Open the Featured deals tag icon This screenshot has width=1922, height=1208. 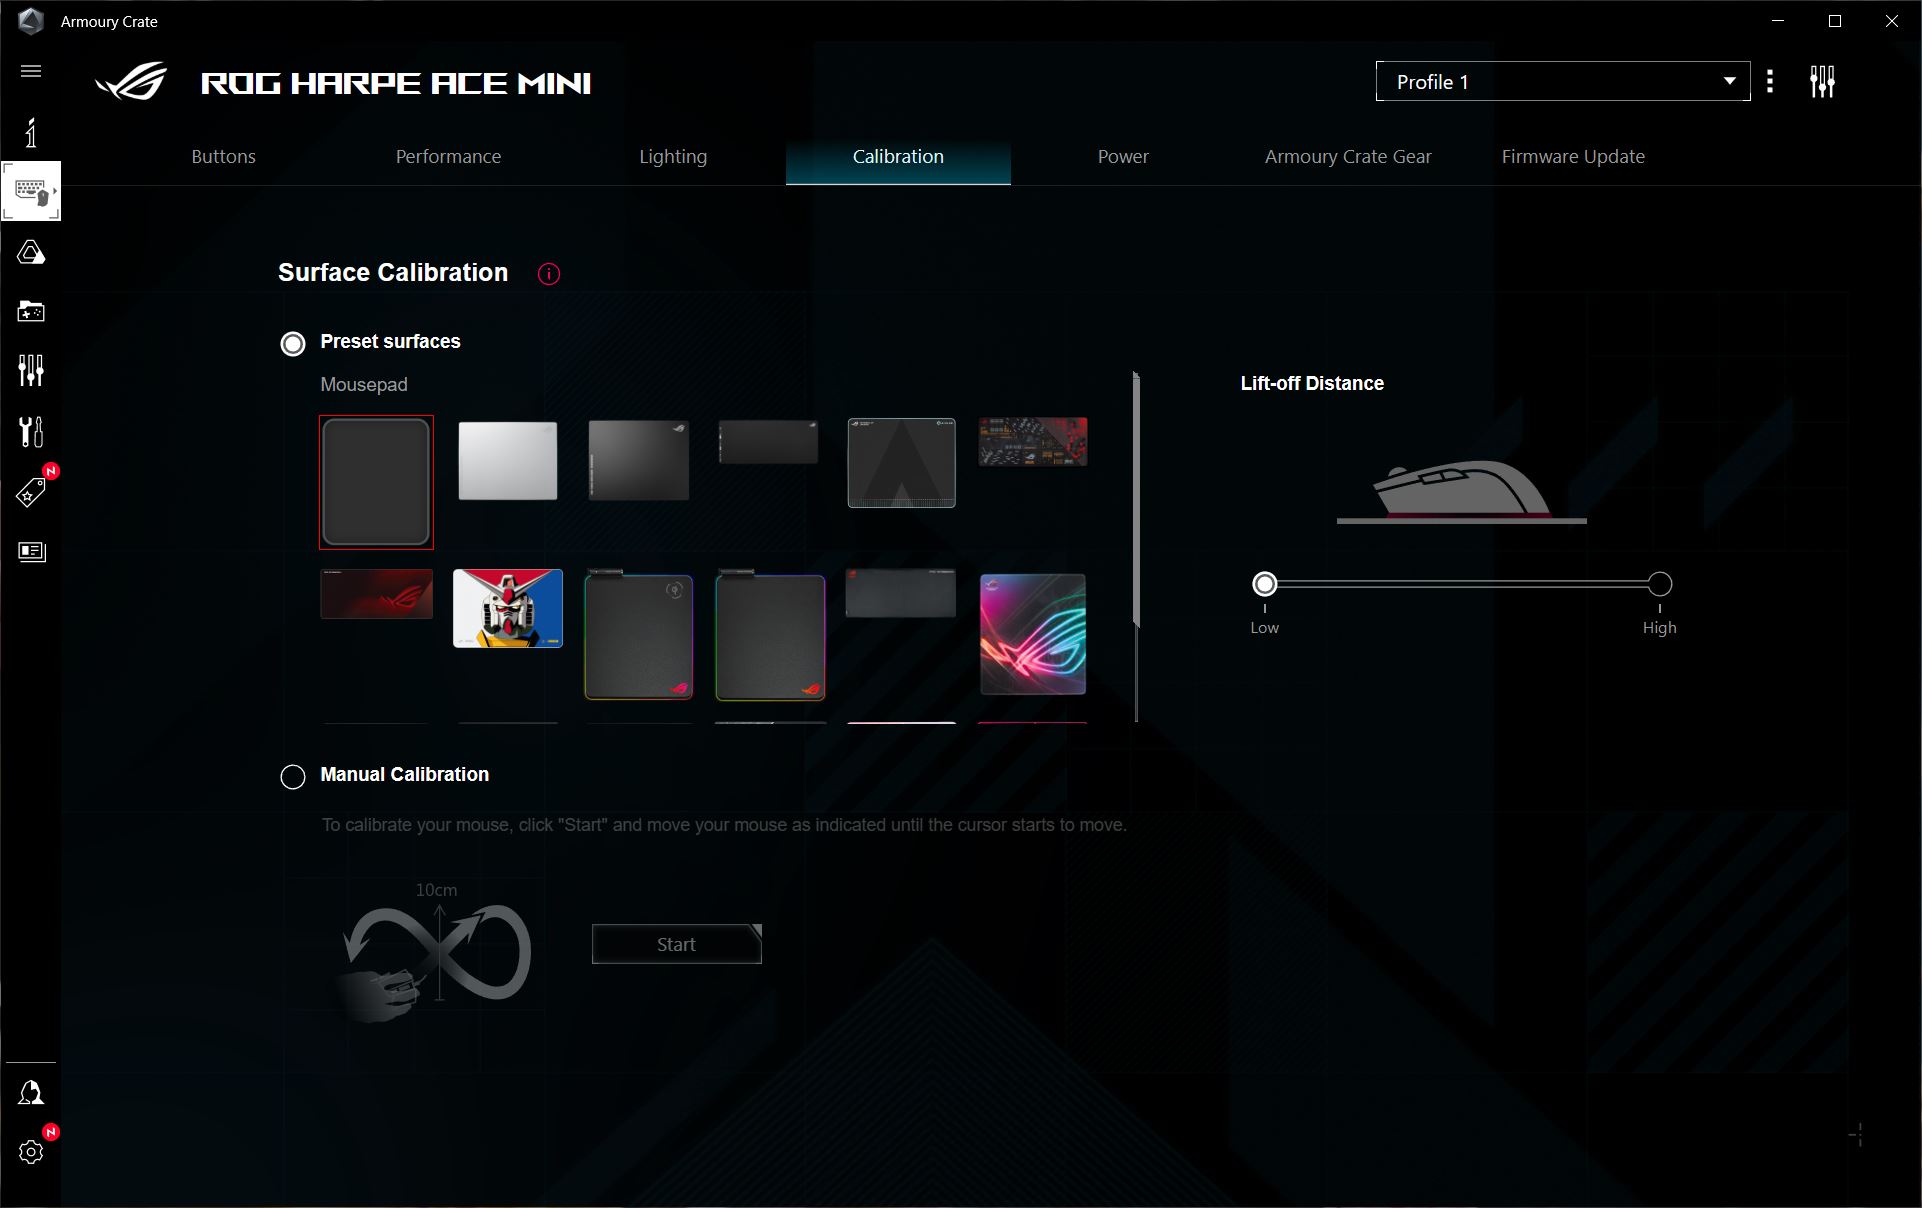pos(31,492)
